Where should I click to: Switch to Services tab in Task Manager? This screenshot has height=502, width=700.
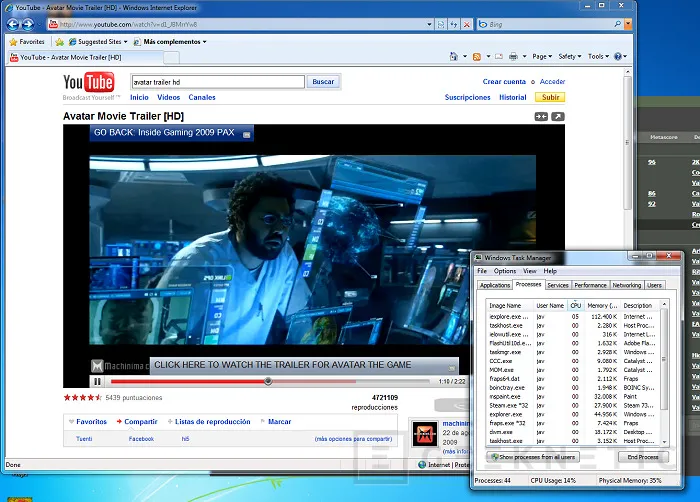pos(558,285)
